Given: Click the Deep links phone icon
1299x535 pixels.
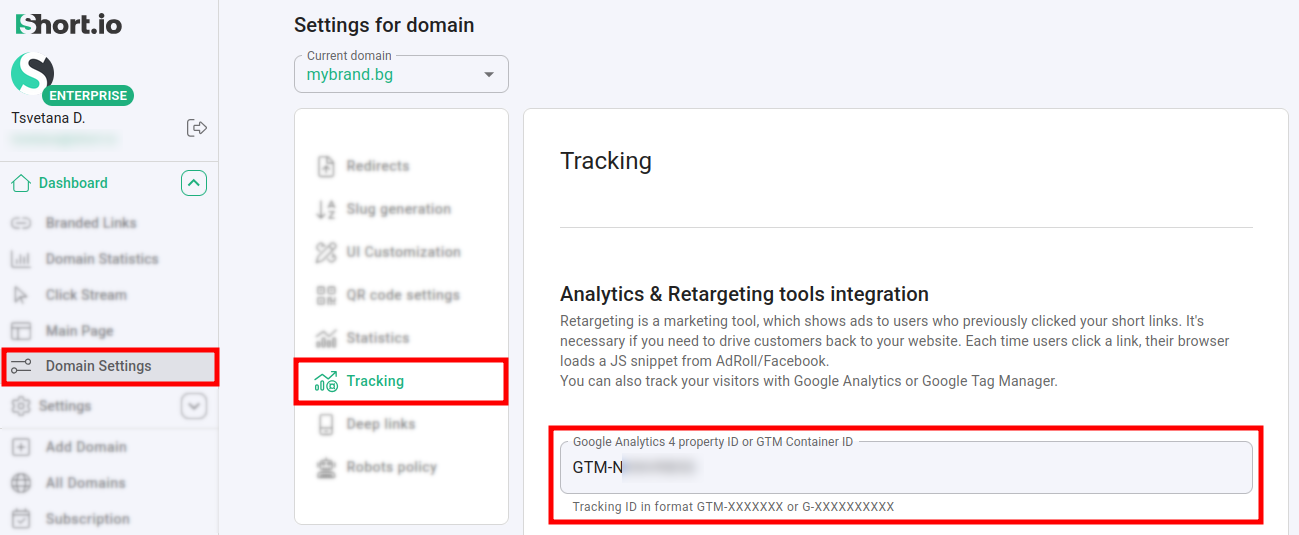Looking at the screenshot, I should point(326,424).
